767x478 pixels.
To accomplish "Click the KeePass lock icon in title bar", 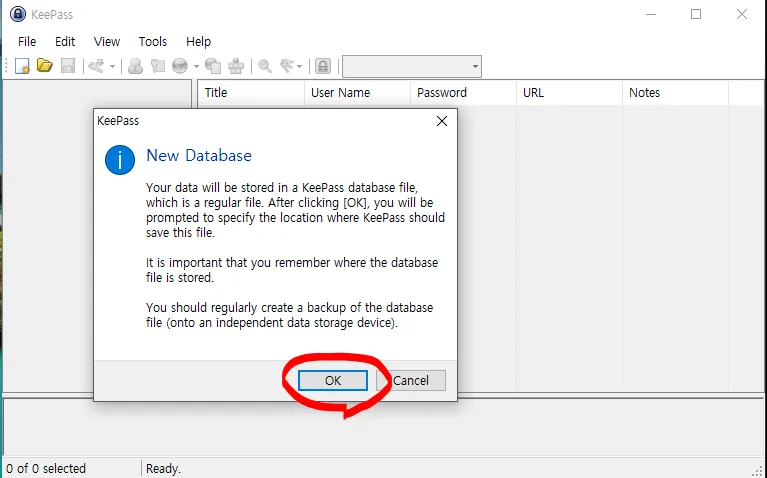I will point(18,14).
